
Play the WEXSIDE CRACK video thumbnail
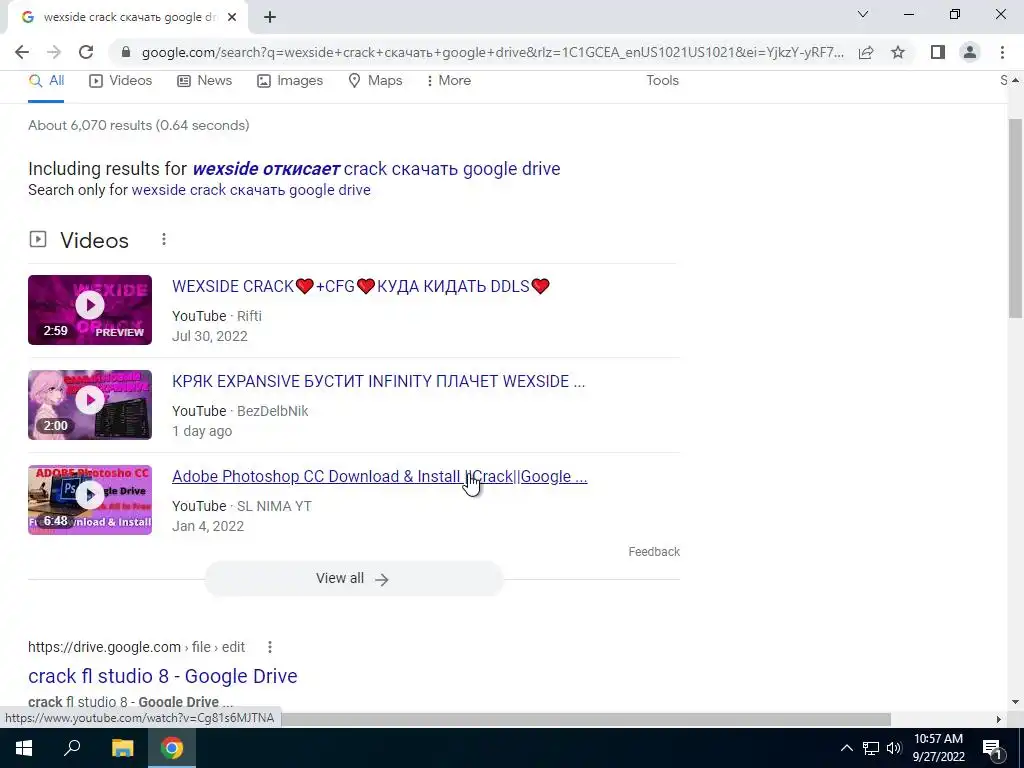pos(90,310)
